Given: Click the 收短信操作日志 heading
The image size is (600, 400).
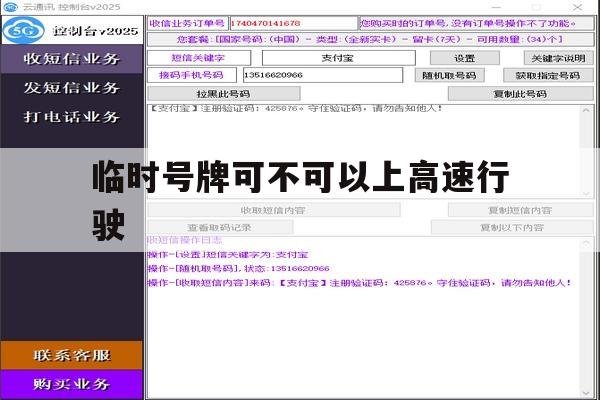Looking at the screenshot, I should tap(185, 240).
